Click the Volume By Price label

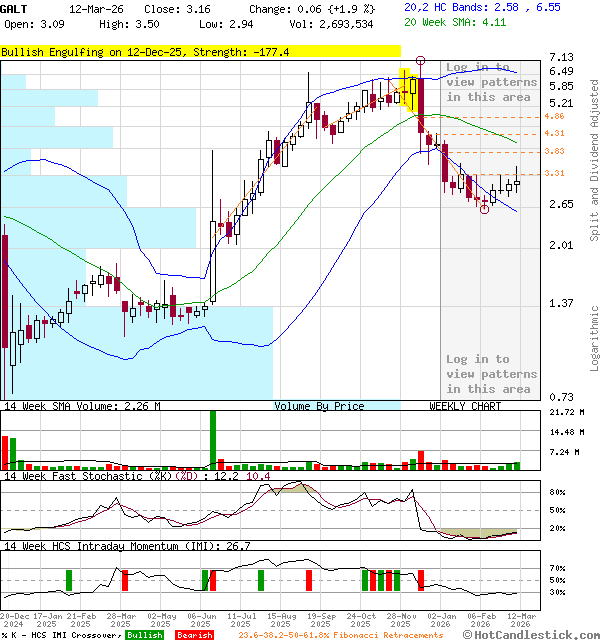[x=319, y=406]
